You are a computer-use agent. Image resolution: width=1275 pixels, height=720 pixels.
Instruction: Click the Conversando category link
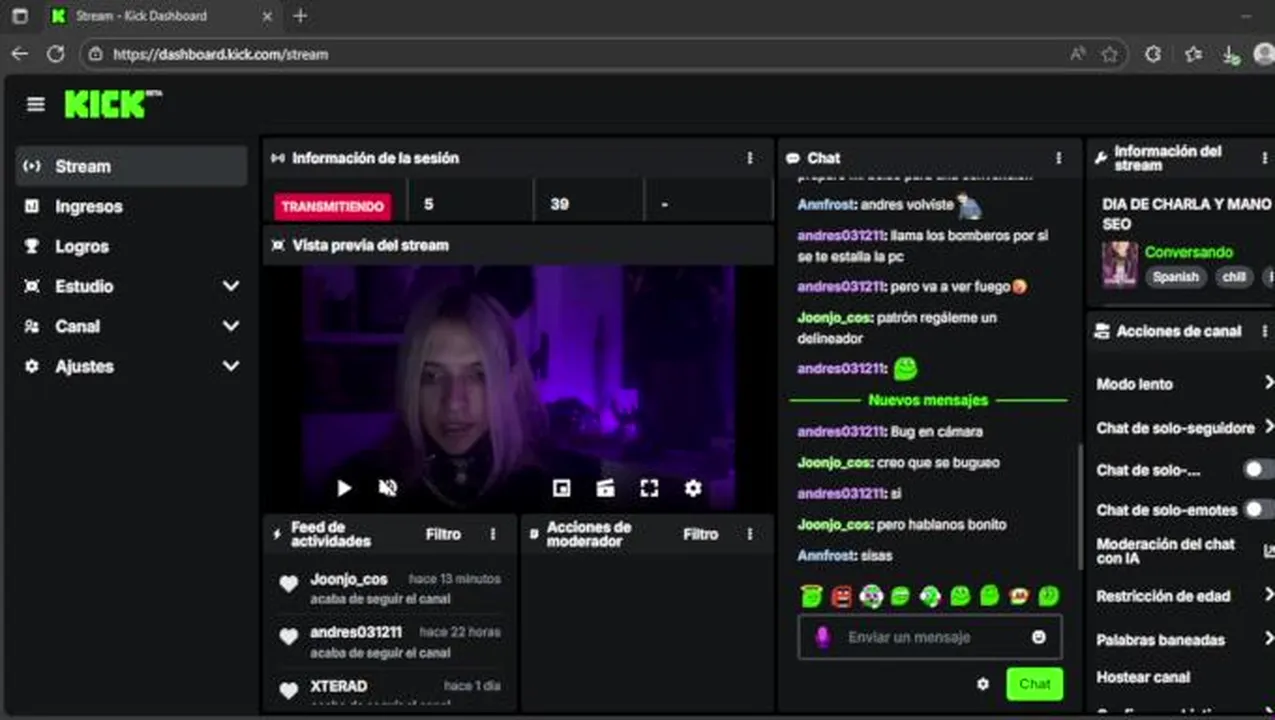tap(1189, 252)
